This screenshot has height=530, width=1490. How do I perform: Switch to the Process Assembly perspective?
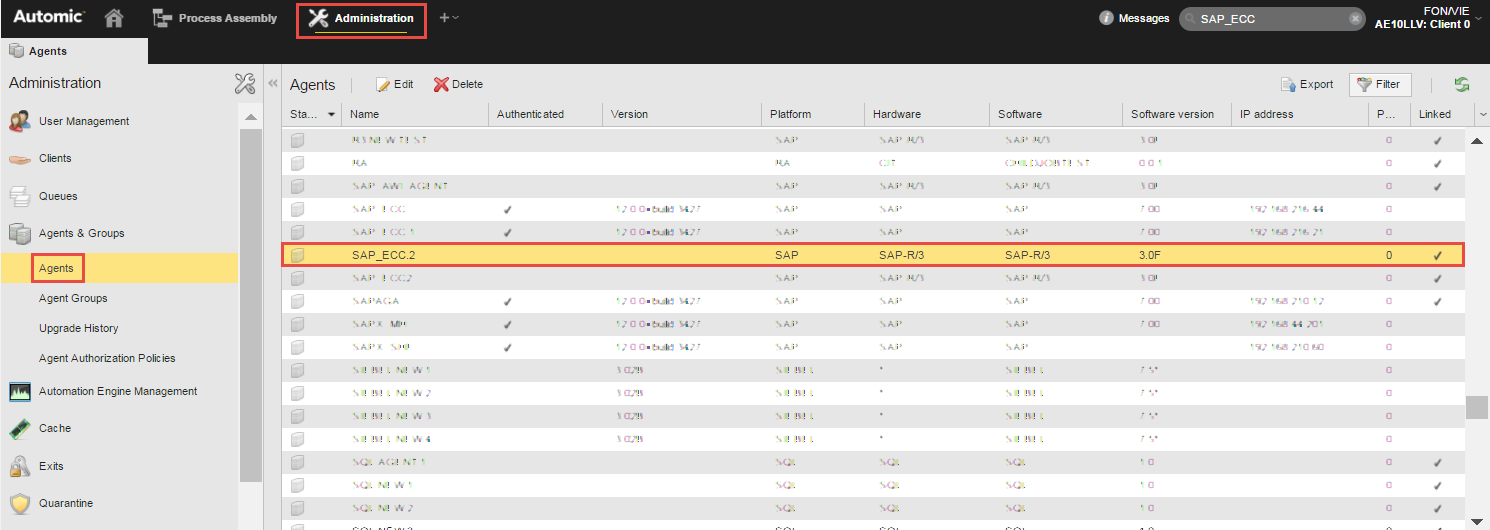tap(214, 18)
